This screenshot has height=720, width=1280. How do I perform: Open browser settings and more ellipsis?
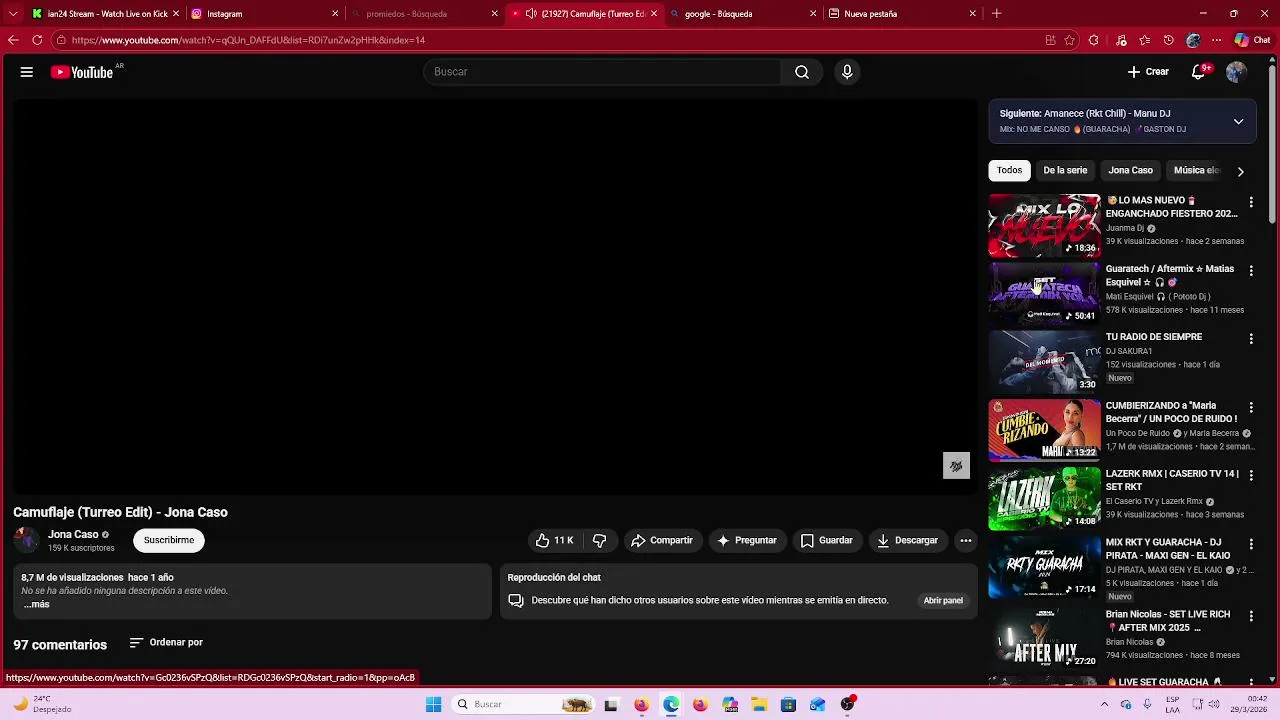point(1217,40)
